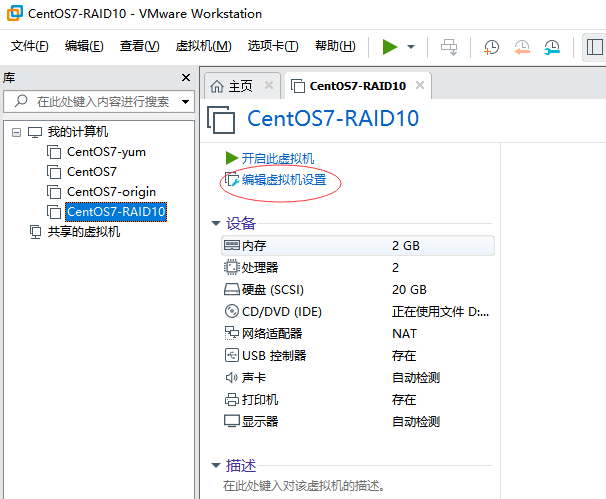Image resolution: width=606 pixels, height=499 pixels.
Task: Select the CentOS7-yum virtual machine
Action: click(106, 152)
